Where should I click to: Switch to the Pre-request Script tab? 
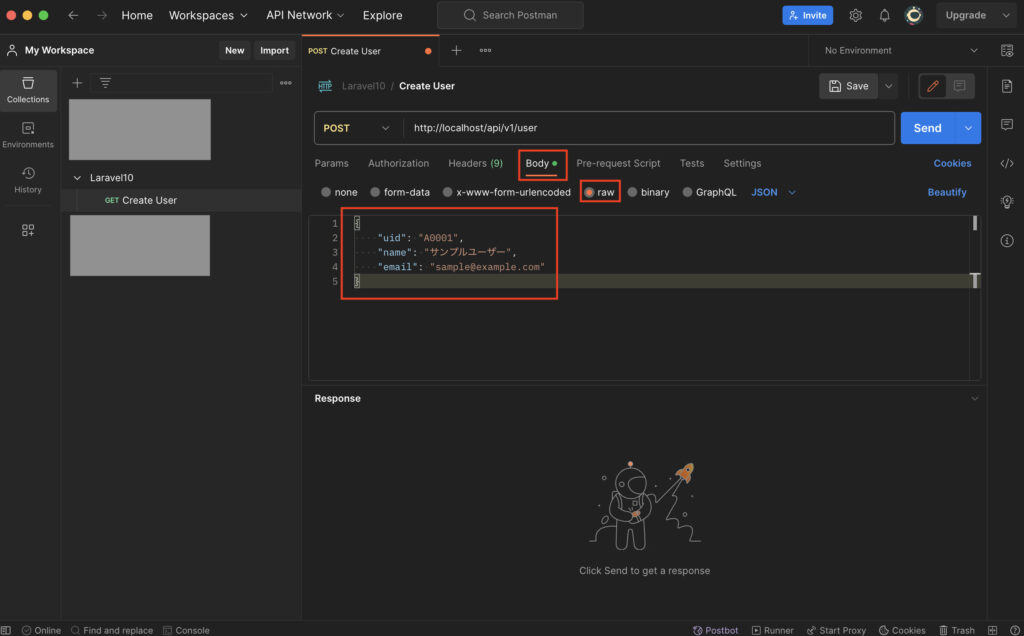(618, 163)
